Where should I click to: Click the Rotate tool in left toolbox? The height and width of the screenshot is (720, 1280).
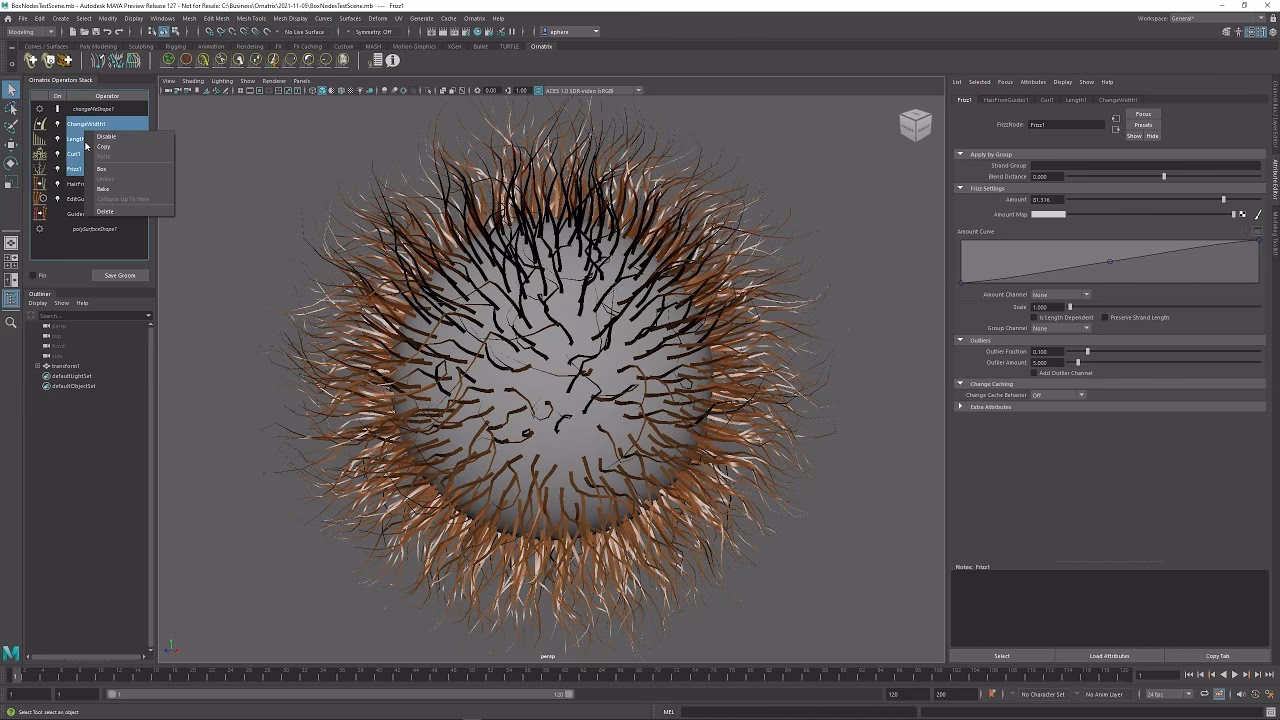(11, 163)
